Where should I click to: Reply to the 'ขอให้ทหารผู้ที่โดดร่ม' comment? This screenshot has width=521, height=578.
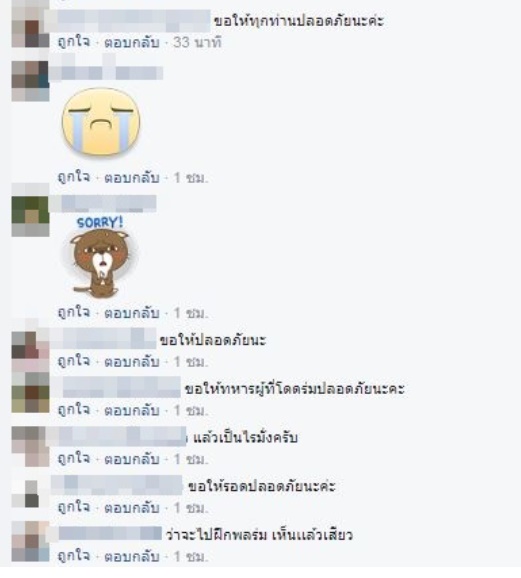(132, 410)
